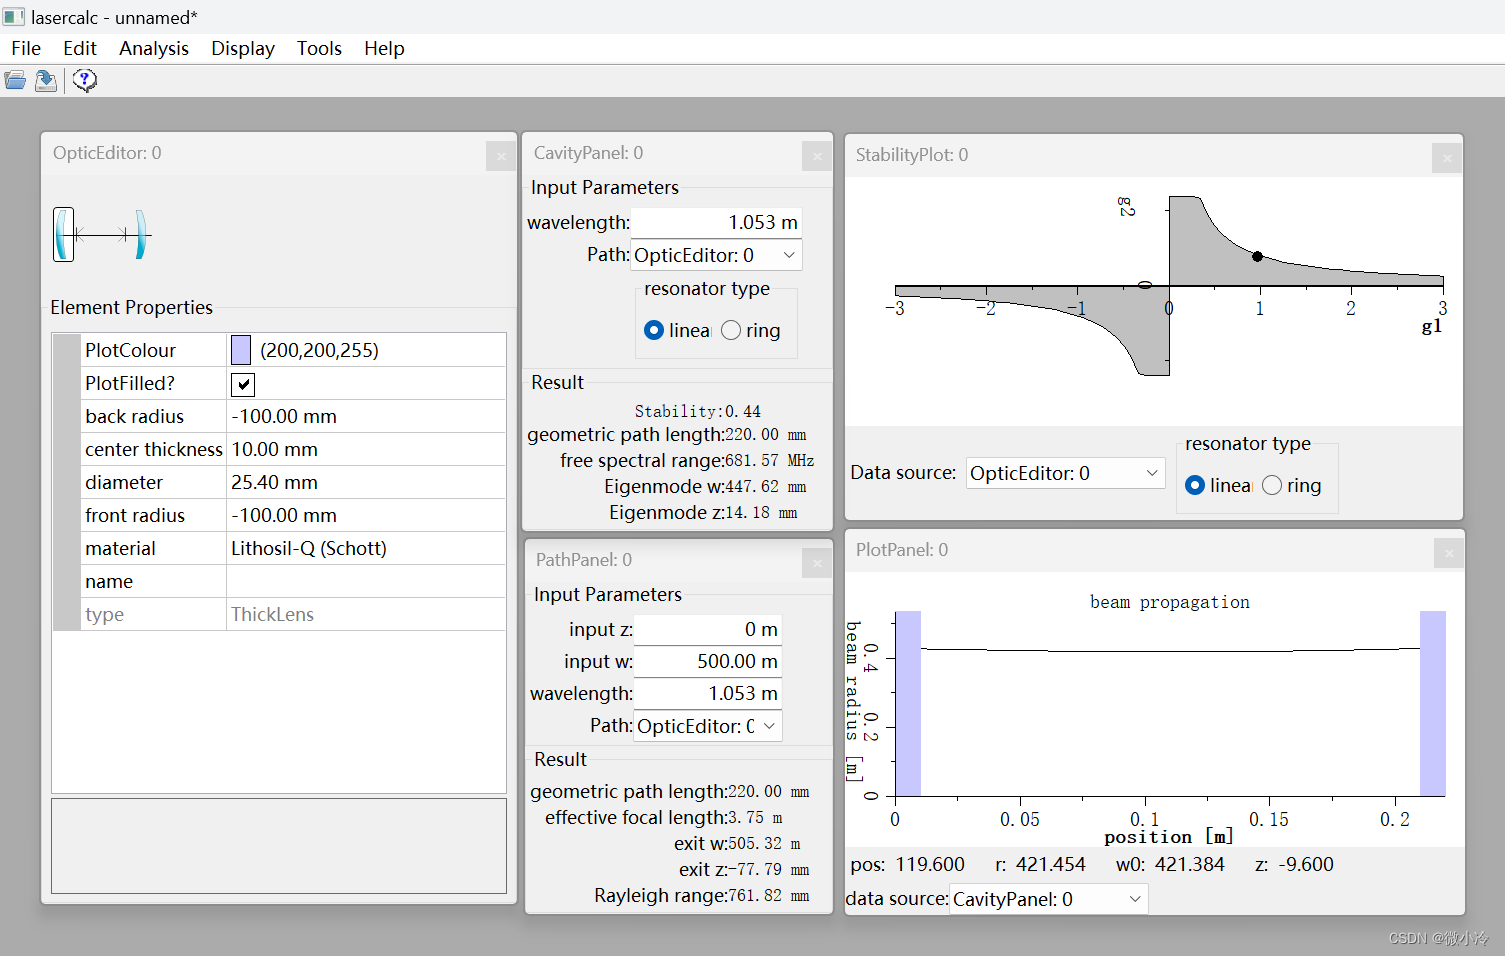Click Rayleigh range 761.82 mm value
The width and height of the screenshot is (1505, 956).
click(x=768, y=895)
